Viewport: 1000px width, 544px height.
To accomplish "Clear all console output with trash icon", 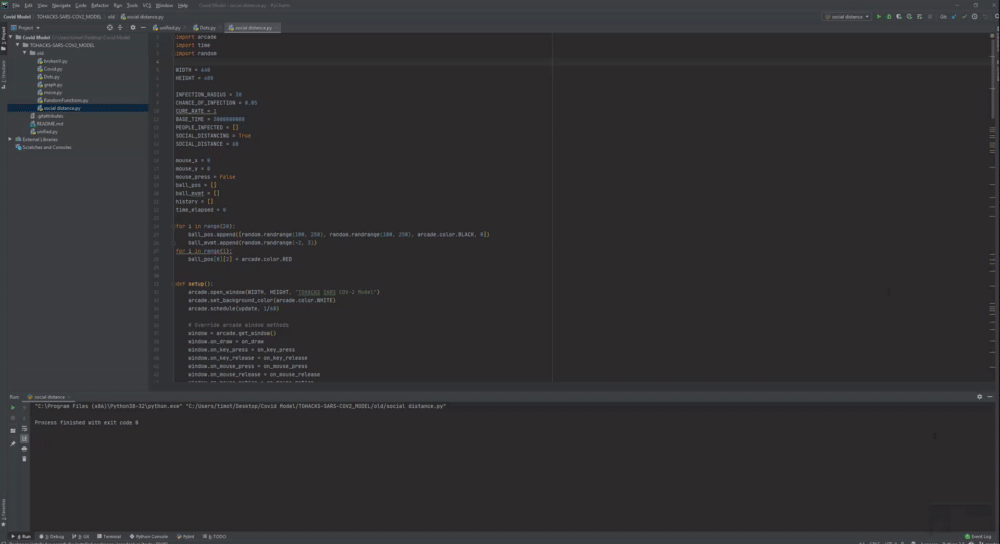I will (x=24, y=459).
